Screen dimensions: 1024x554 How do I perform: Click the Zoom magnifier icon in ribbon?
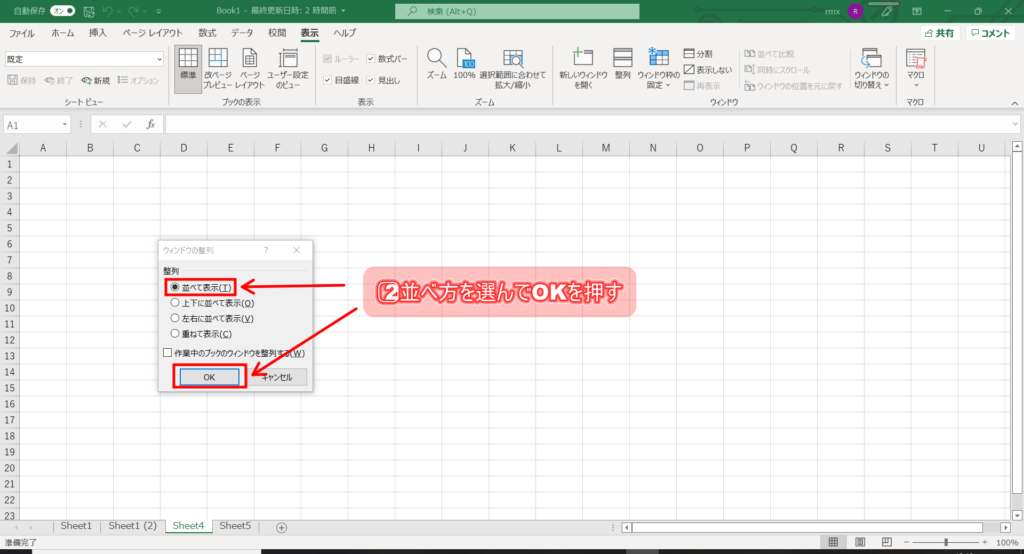pyautogui.click(x=436, y=60)
